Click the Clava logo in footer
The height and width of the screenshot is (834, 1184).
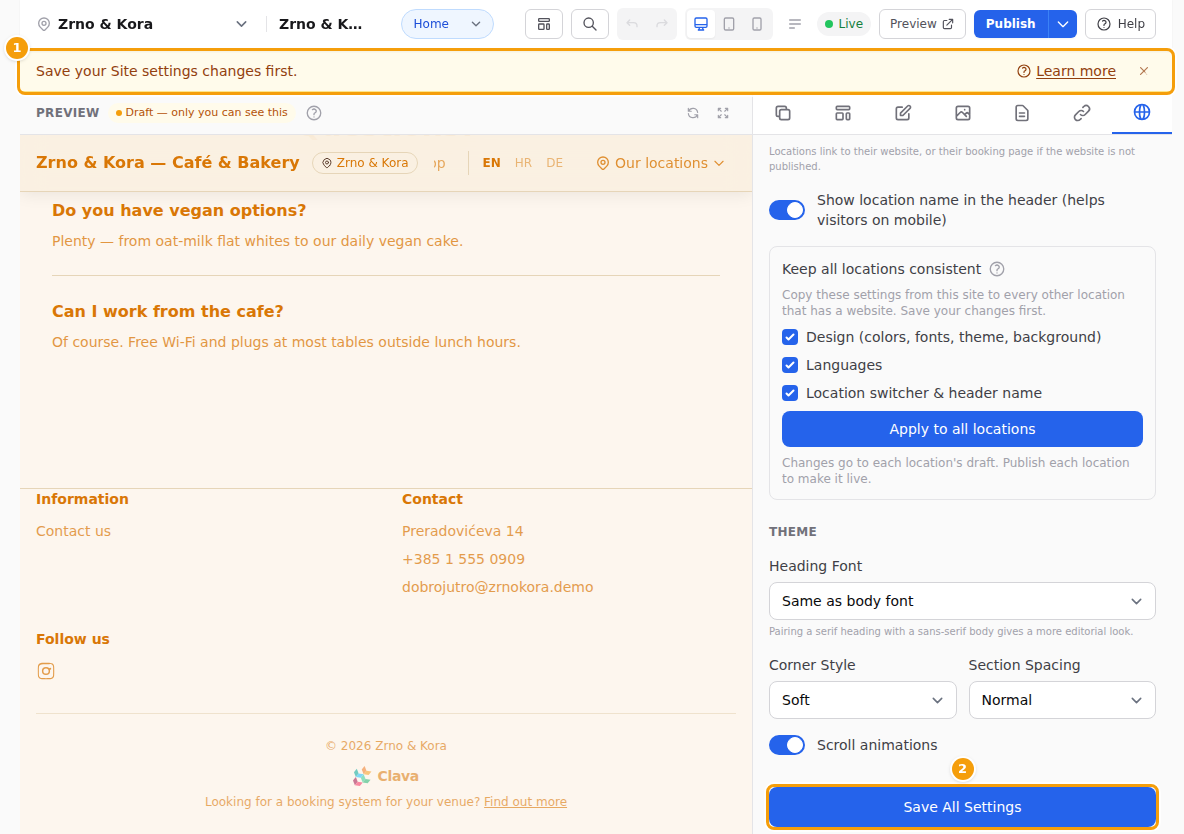[x=385, y=776]
